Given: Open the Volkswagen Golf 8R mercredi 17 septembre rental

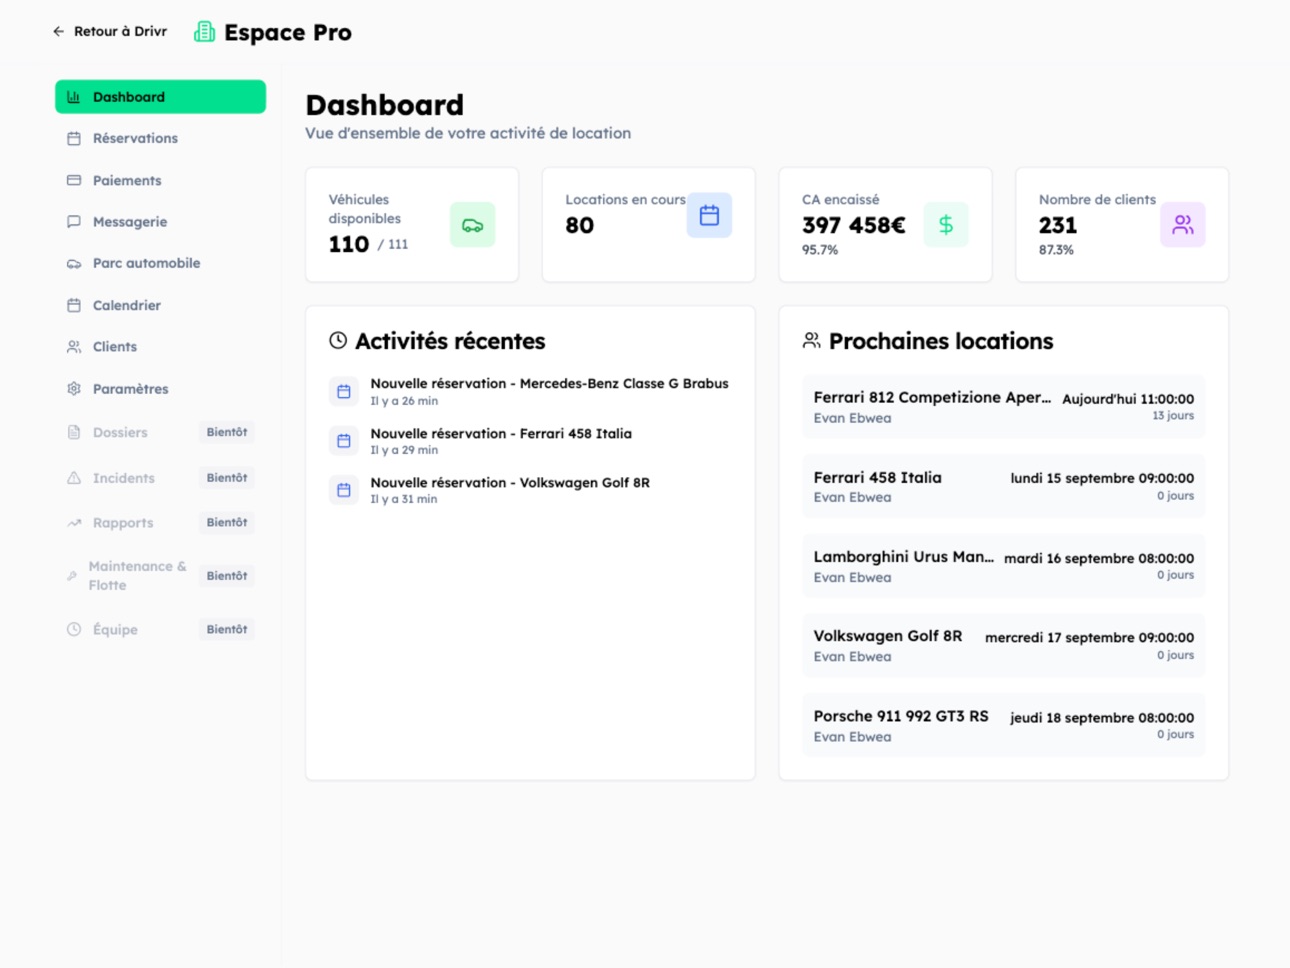Looking at the screenshot, I should pos(1004,646).
